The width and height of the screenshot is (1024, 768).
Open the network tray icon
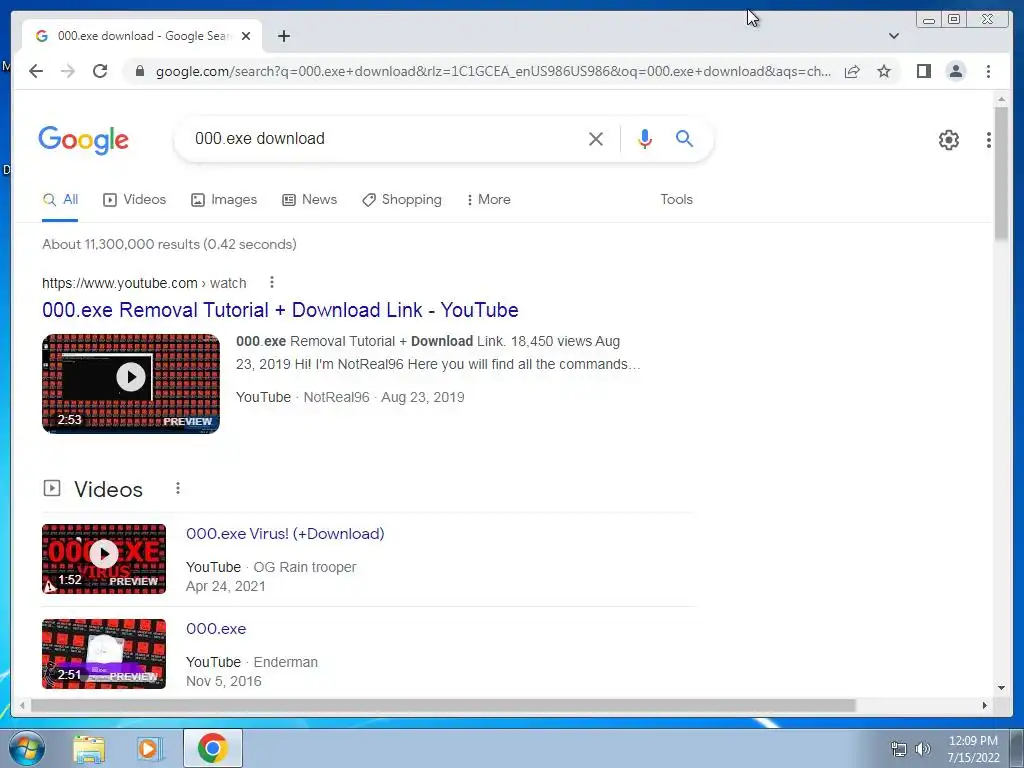click(899, 749)
